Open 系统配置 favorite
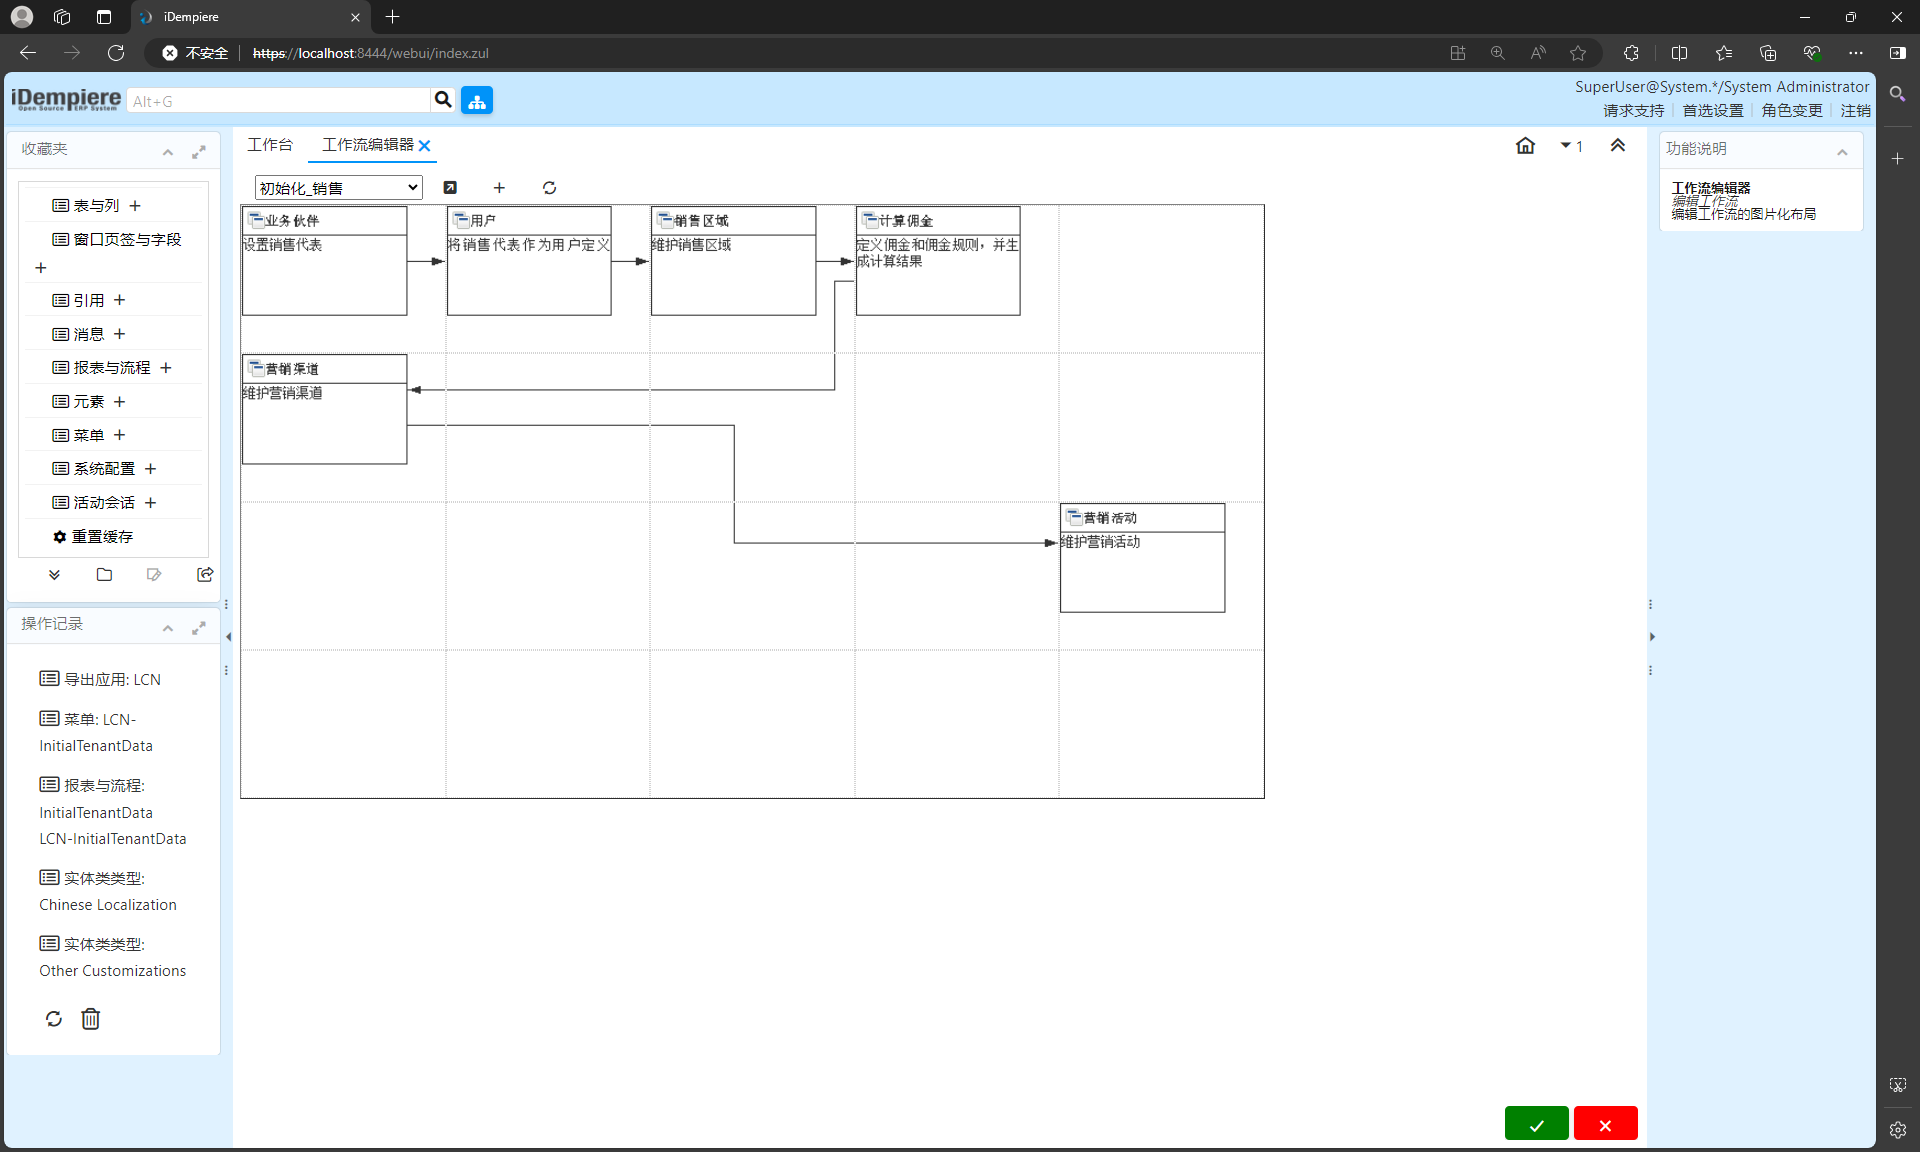This screenshot has height=1152, width=1920. click(93, 469)
